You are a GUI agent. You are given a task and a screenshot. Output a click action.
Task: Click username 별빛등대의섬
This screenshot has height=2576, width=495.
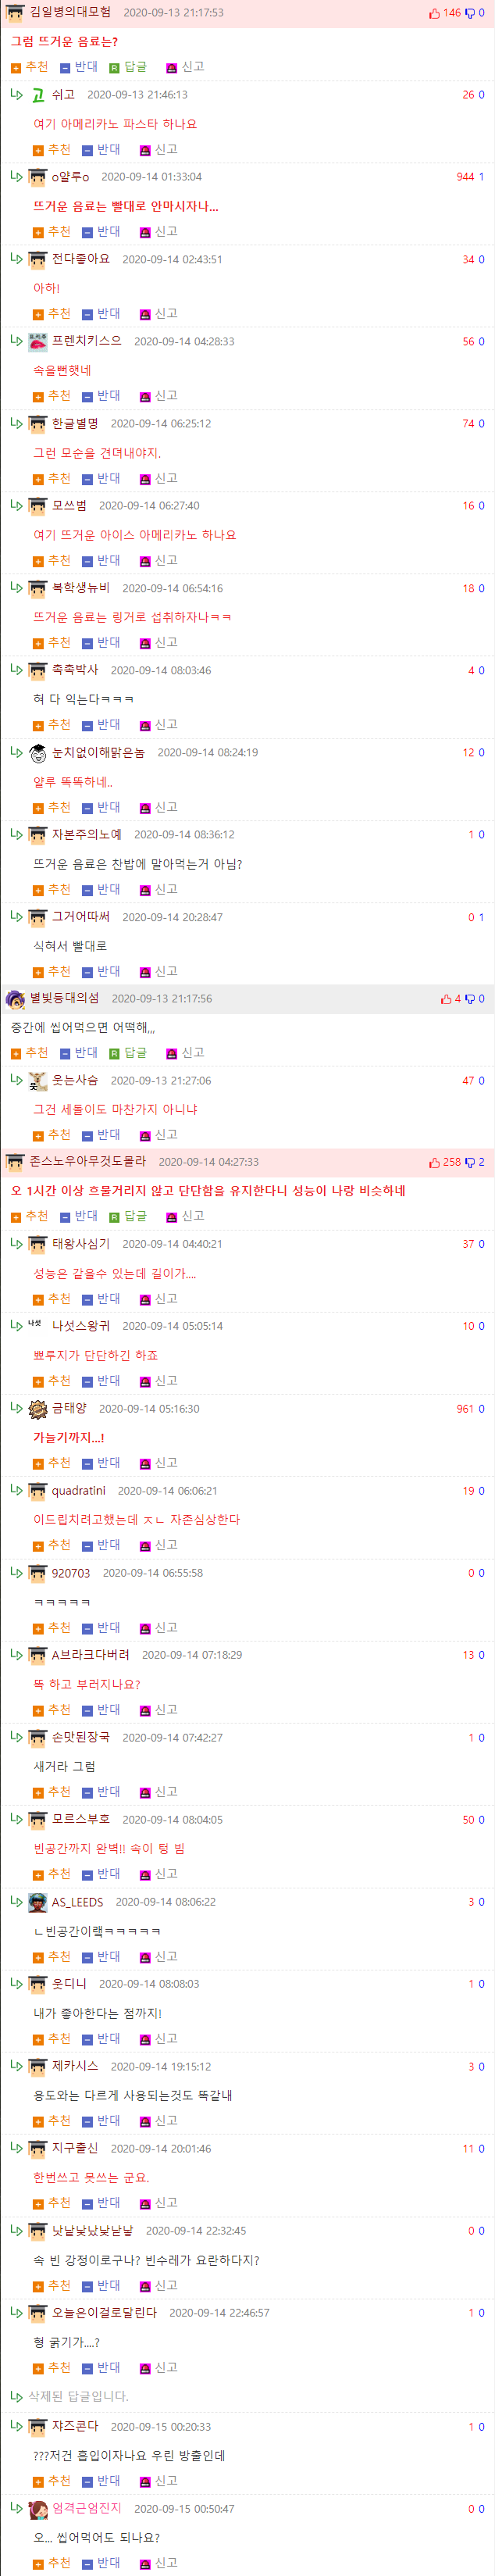(65, 998)
